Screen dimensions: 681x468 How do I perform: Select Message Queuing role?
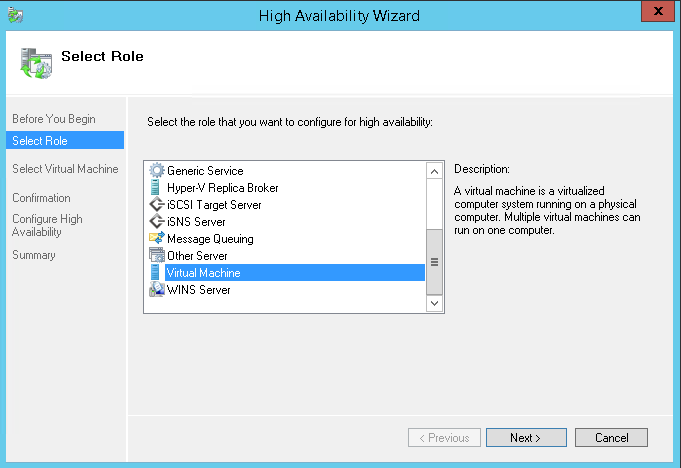[210, 238]
